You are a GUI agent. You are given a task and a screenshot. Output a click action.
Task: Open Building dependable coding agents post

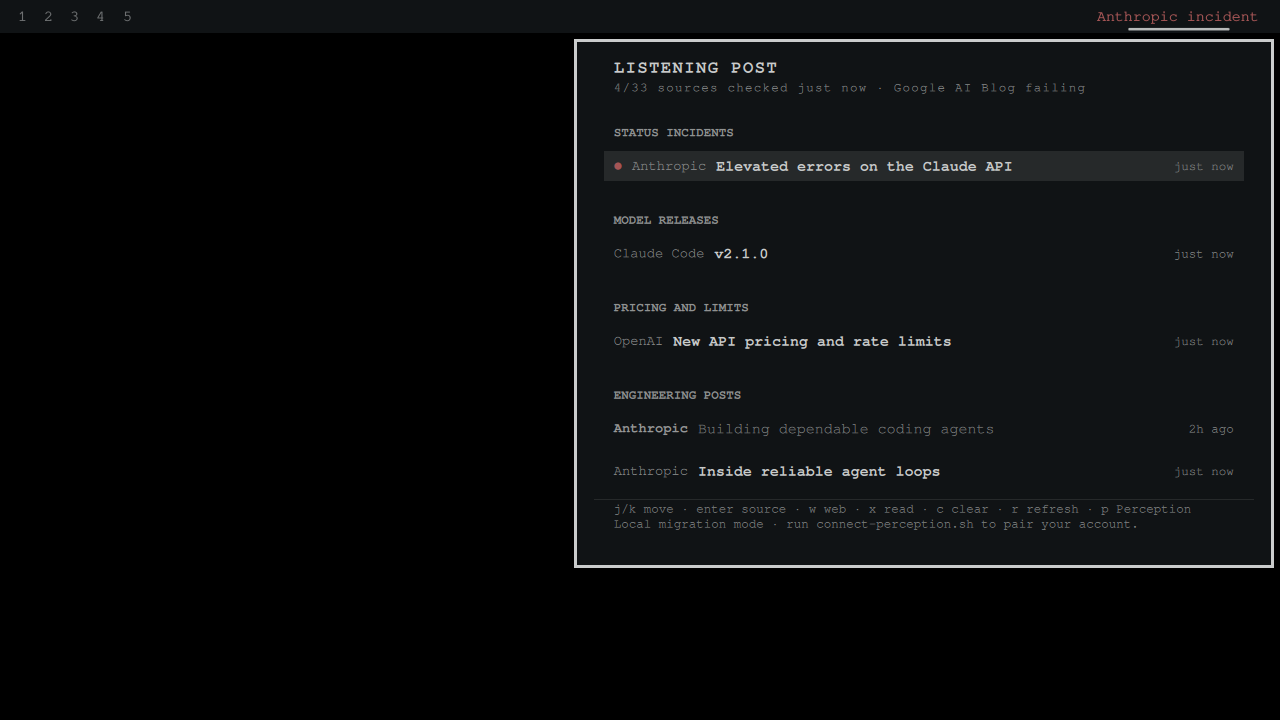(924, 429)
